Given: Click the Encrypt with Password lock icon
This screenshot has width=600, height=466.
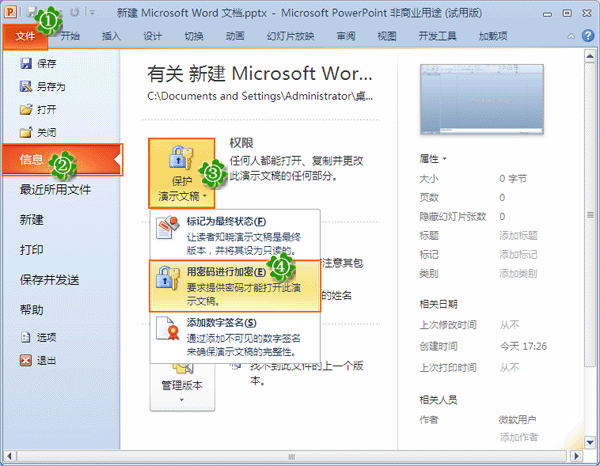Looking at the screenshot, I should pyautogui.click(x=167, y=278).
